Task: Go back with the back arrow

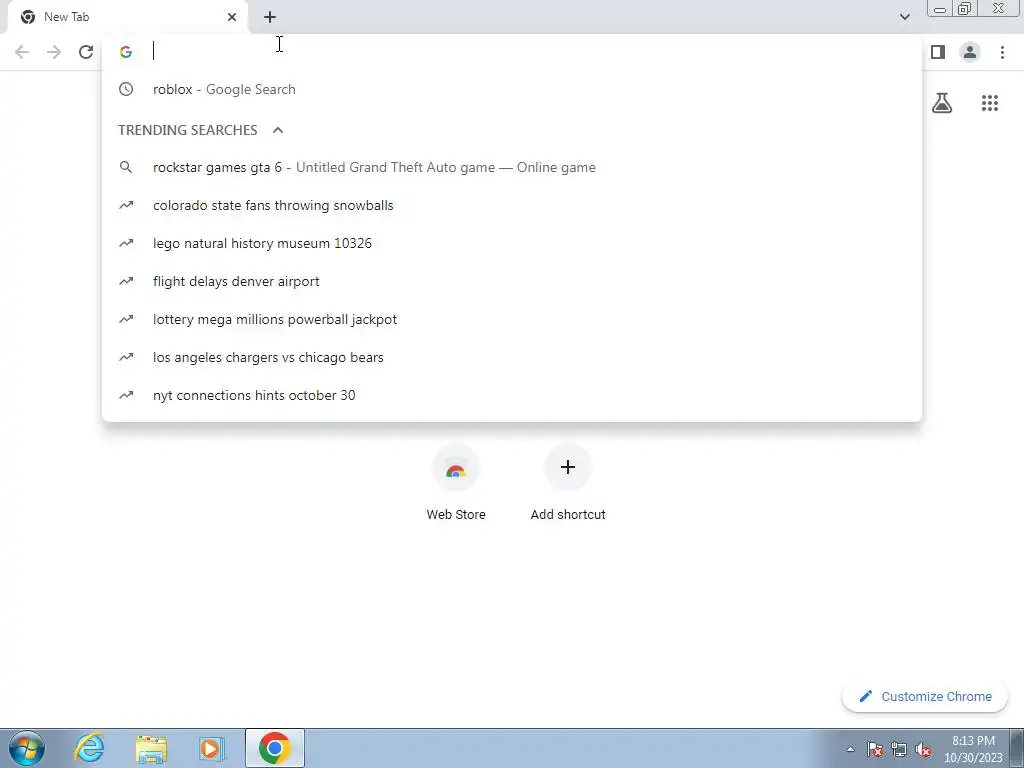Action: 22,52
